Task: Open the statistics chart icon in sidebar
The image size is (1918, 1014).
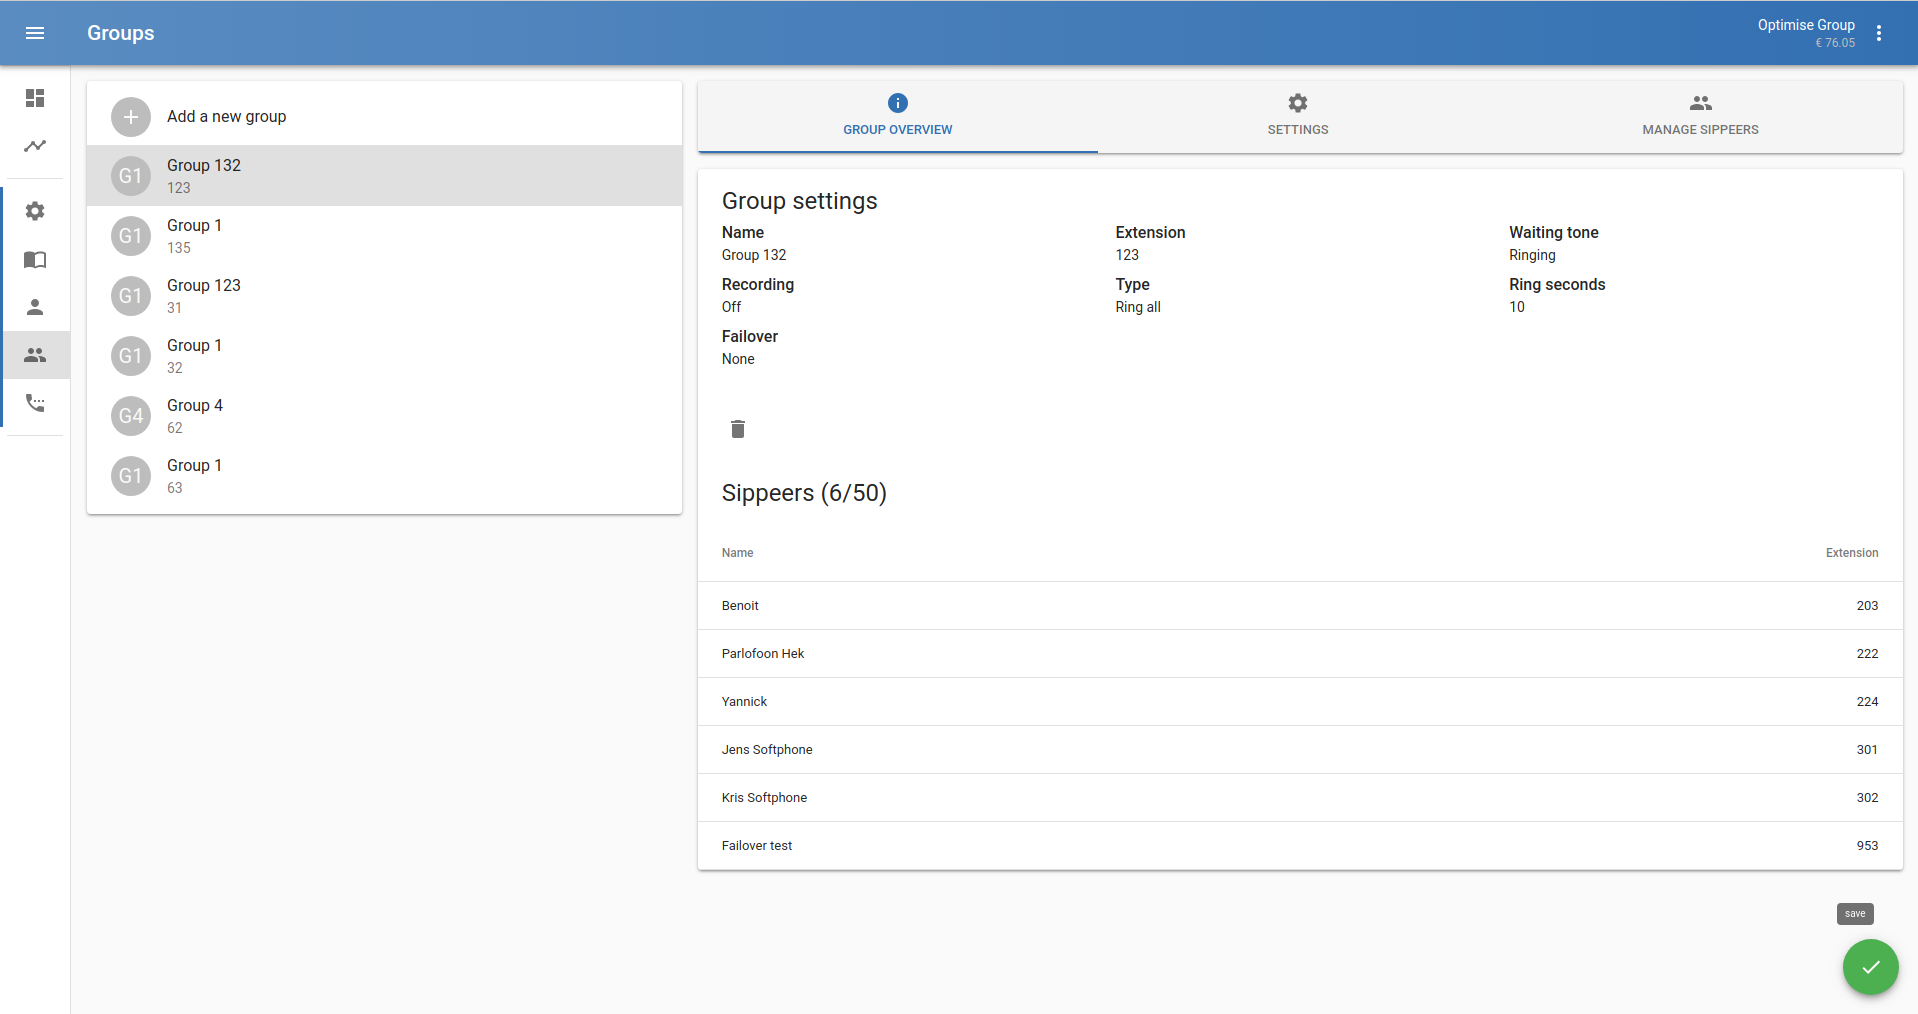Action: tap(35, 146)
